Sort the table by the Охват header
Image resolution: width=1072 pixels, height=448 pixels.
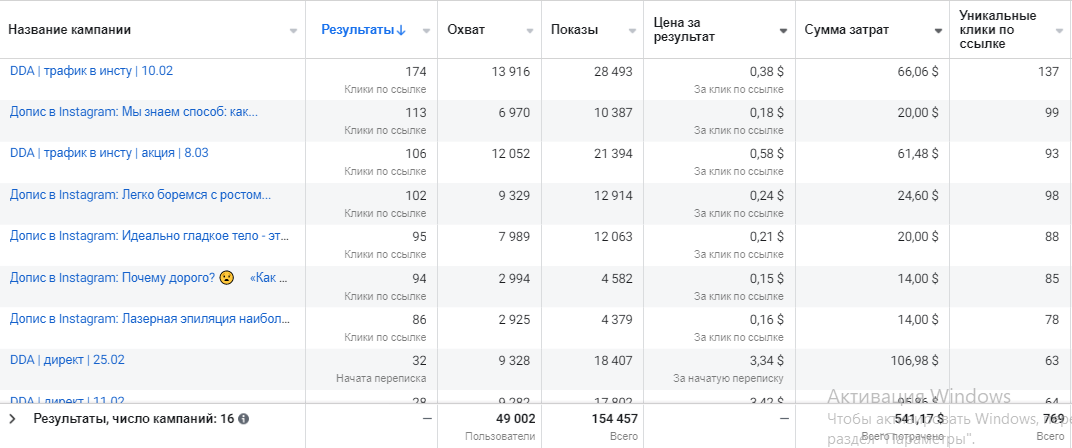pyautogui.click(x=467, y=30)
